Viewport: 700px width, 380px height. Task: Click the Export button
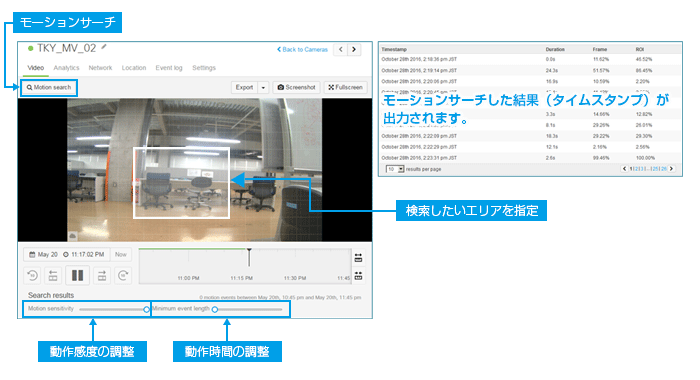(244, 88)
